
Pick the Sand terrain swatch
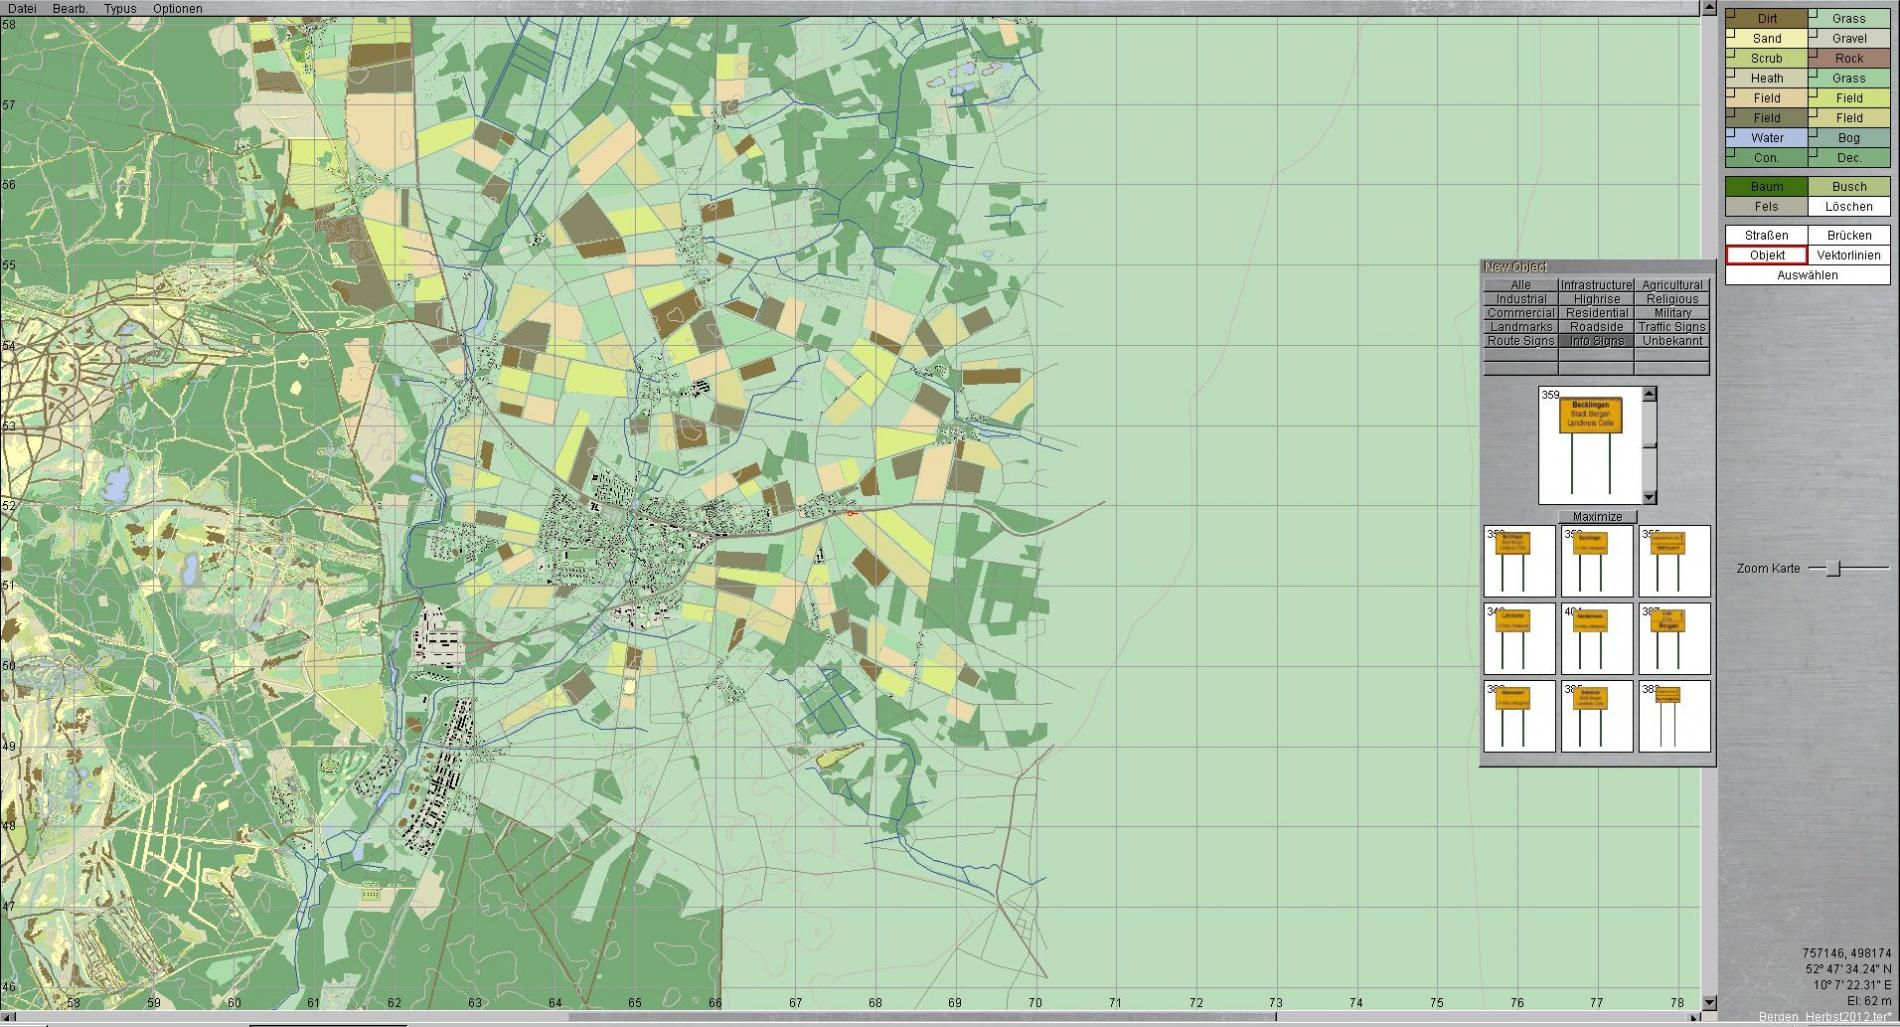point(1767,38)
